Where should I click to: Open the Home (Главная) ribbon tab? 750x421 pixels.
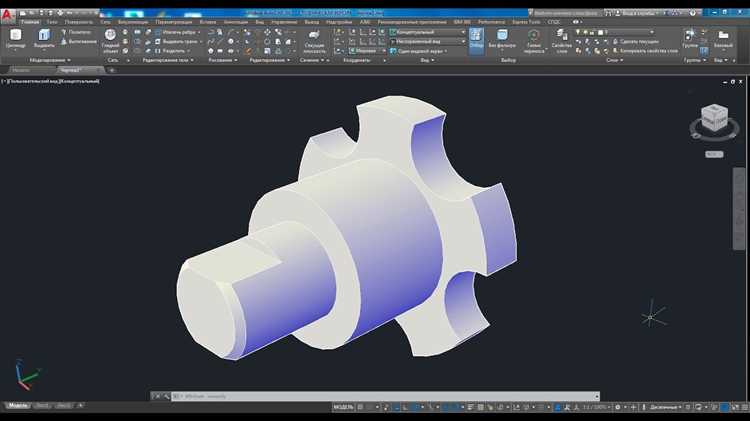pos(30,22)
